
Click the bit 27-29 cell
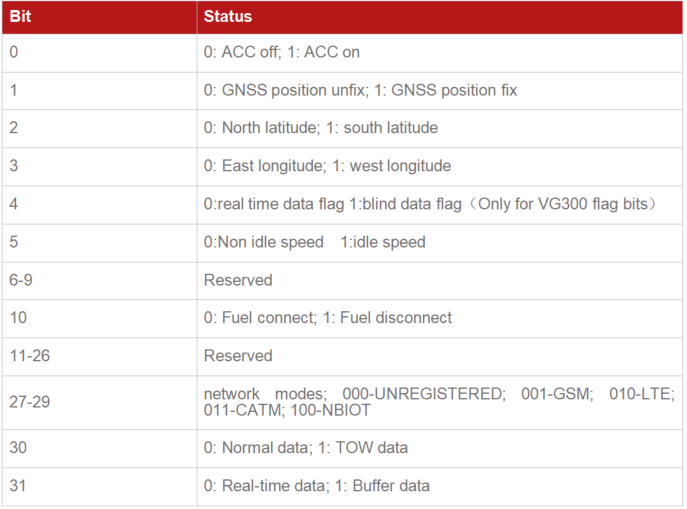(x=26, y=402)
